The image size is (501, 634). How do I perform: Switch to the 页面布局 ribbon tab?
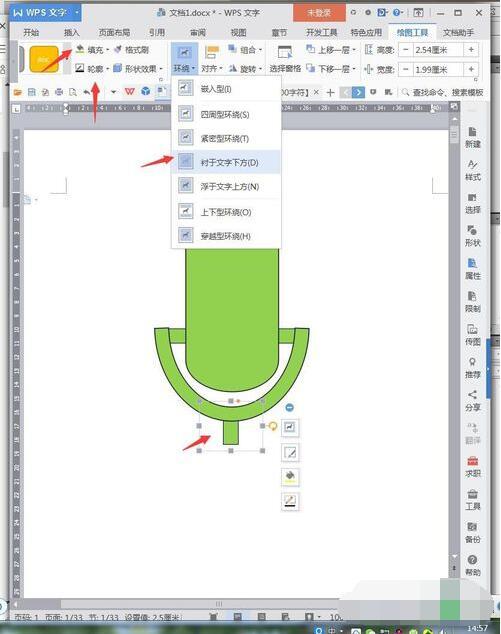(114, 32)
